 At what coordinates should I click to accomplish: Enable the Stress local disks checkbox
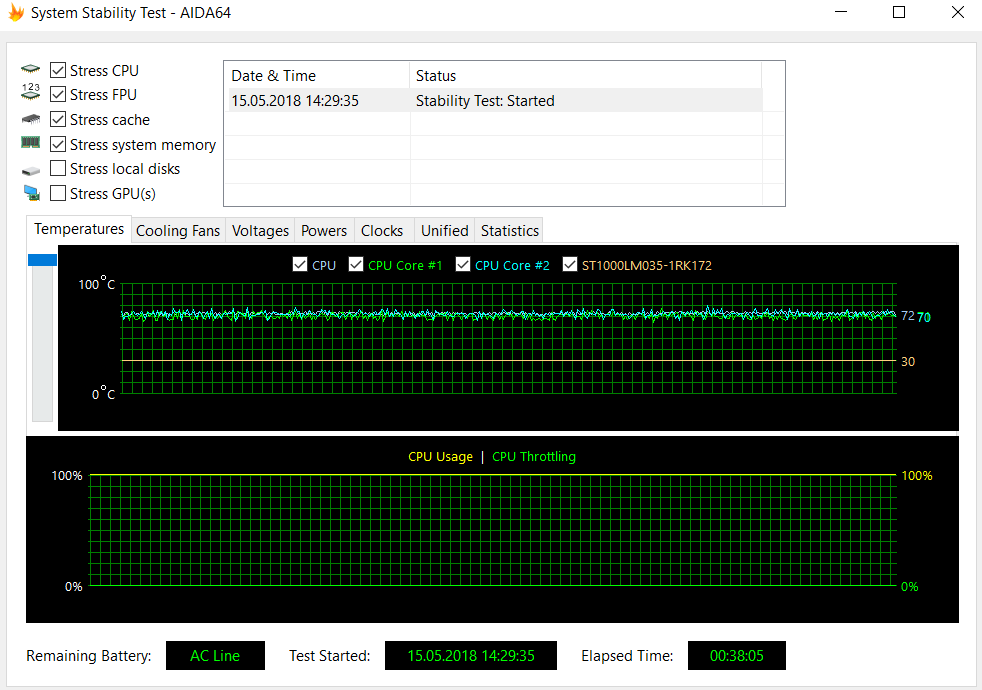pyautogui.click(x=58, y=169)
